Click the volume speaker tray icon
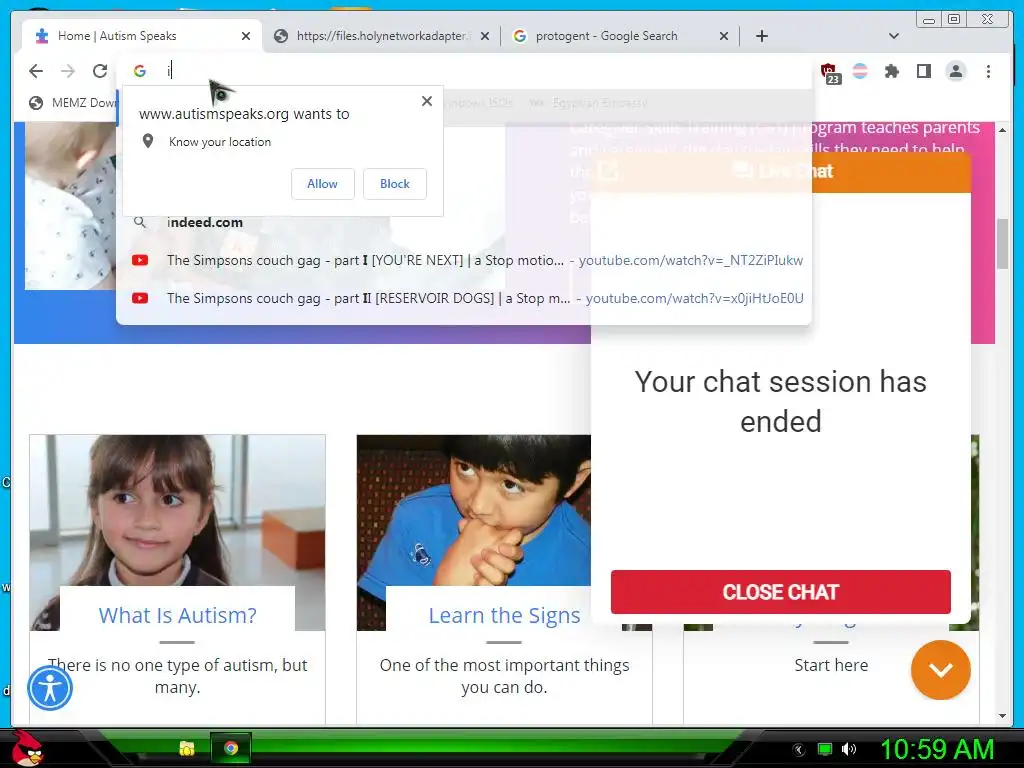Viewport: 1024px width, 768px height. 848,749
